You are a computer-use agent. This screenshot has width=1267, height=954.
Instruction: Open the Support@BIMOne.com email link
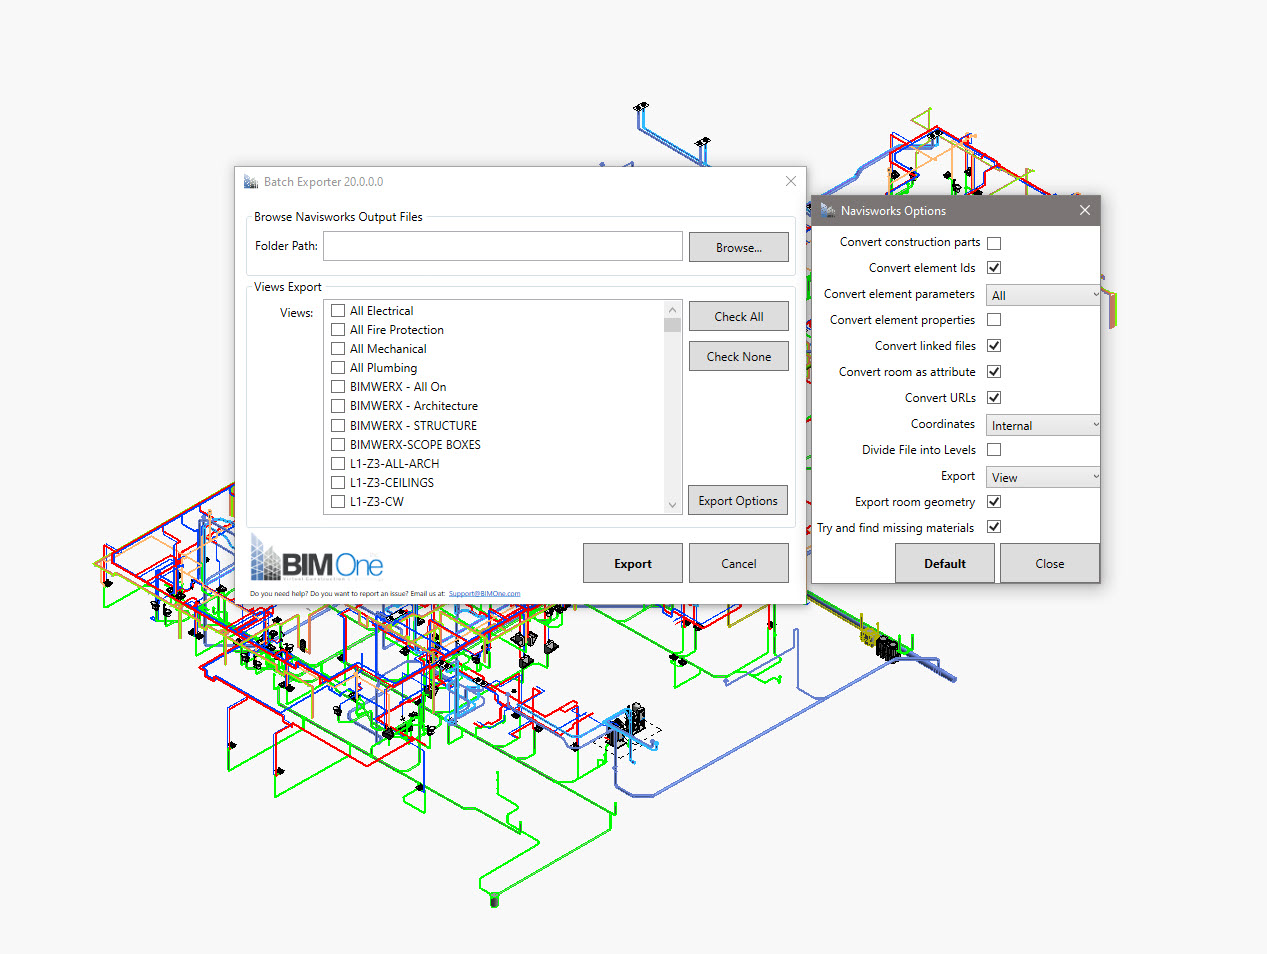coord(484,594)
